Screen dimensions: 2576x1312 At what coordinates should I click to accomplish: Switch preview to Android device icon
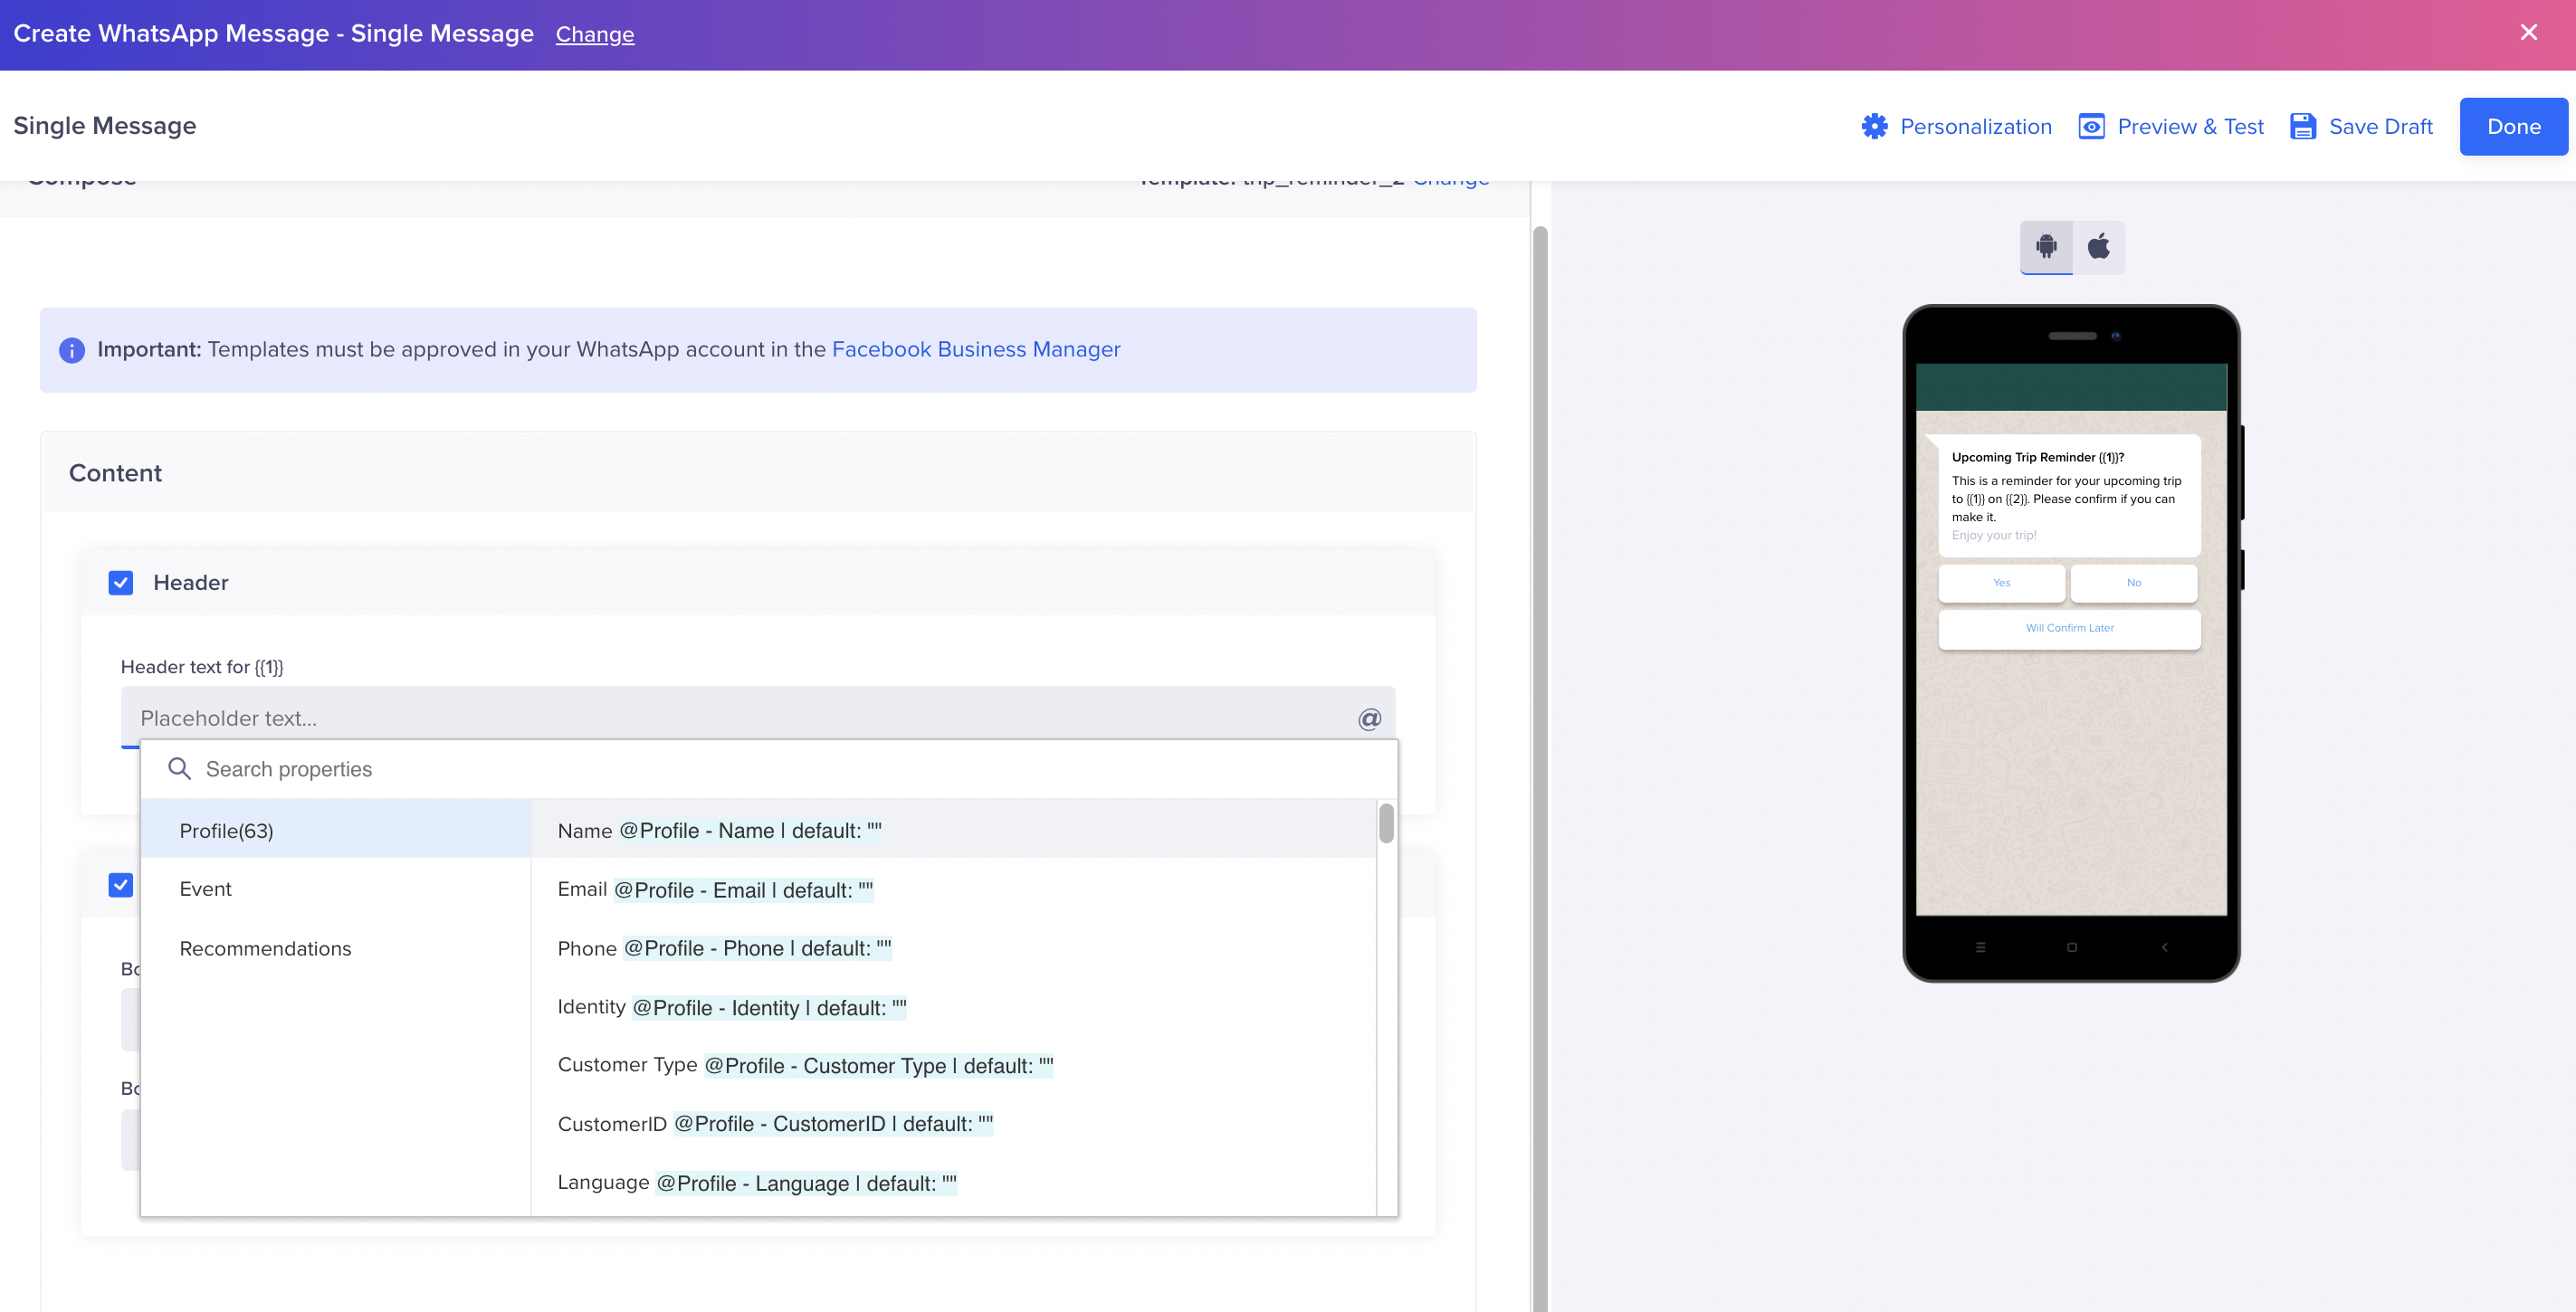(x=2046, y=246)
